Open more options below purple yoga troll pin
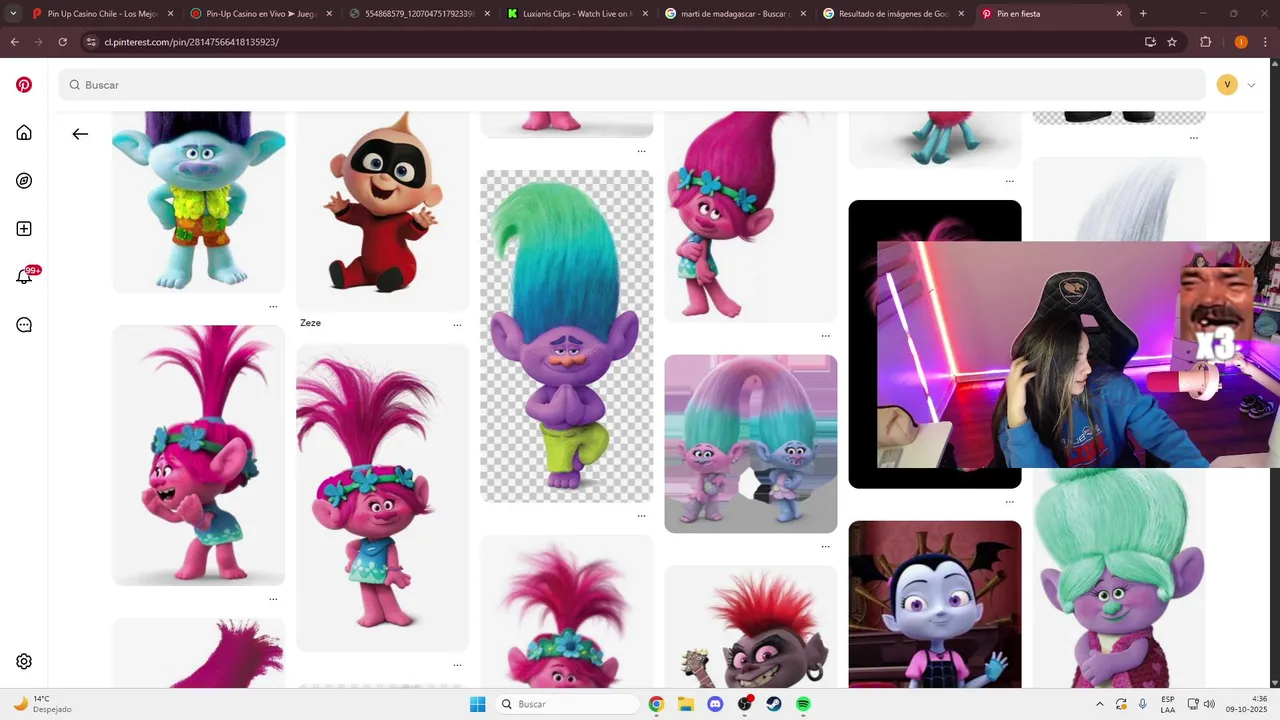 click(x=641, y=516)
